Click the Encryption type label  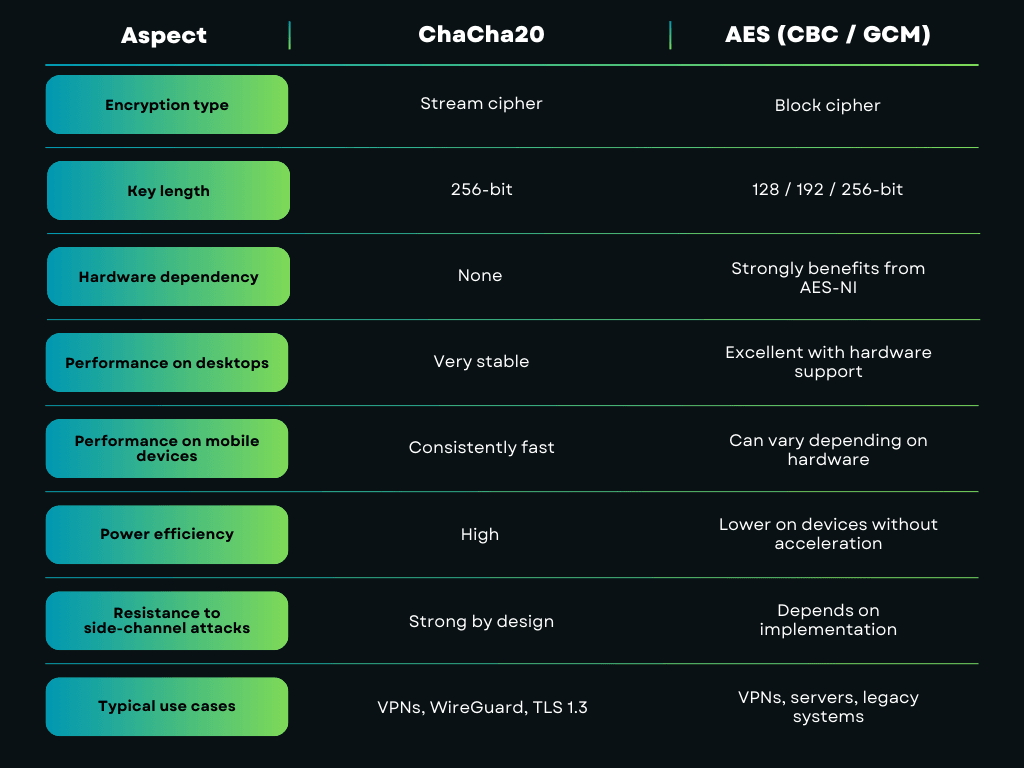click(167, 104)
